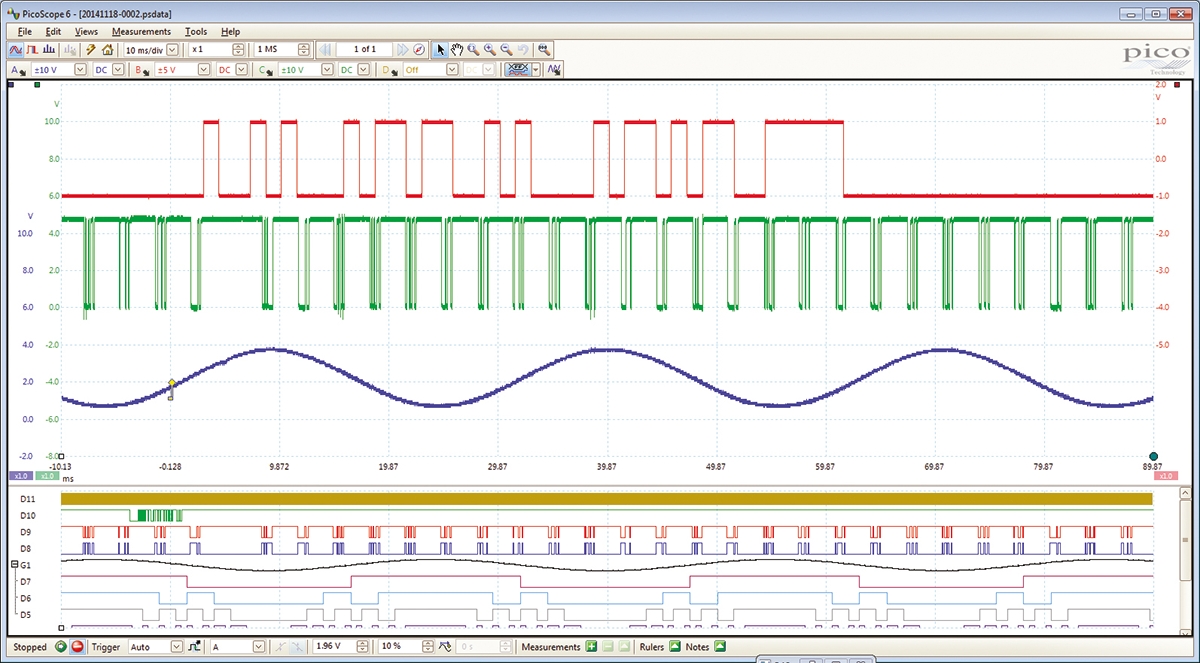Open the Tools menu
The width and height of the screenshot is (1200, 663).
[x=195, y=31]
